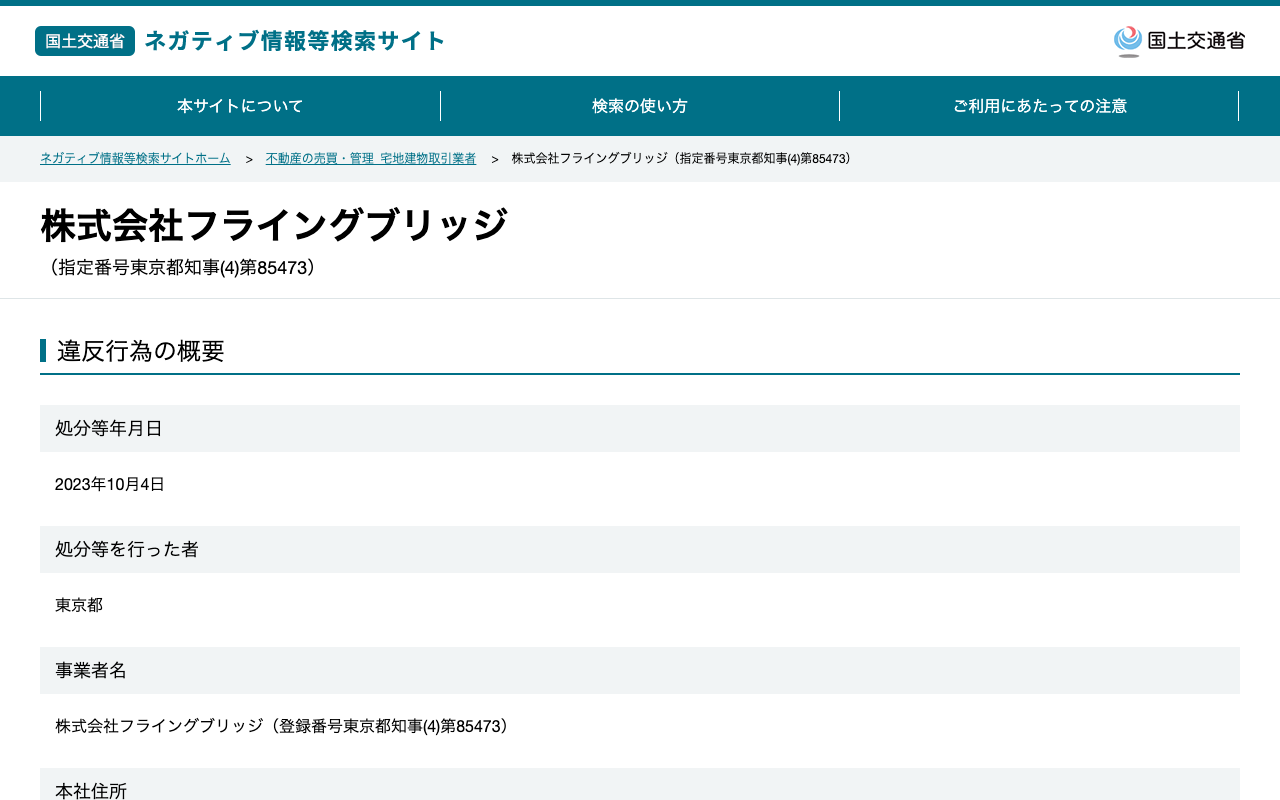Screen dimensions: 1280x800
Task: Click the 本社住所 field label
Action: 91,790
